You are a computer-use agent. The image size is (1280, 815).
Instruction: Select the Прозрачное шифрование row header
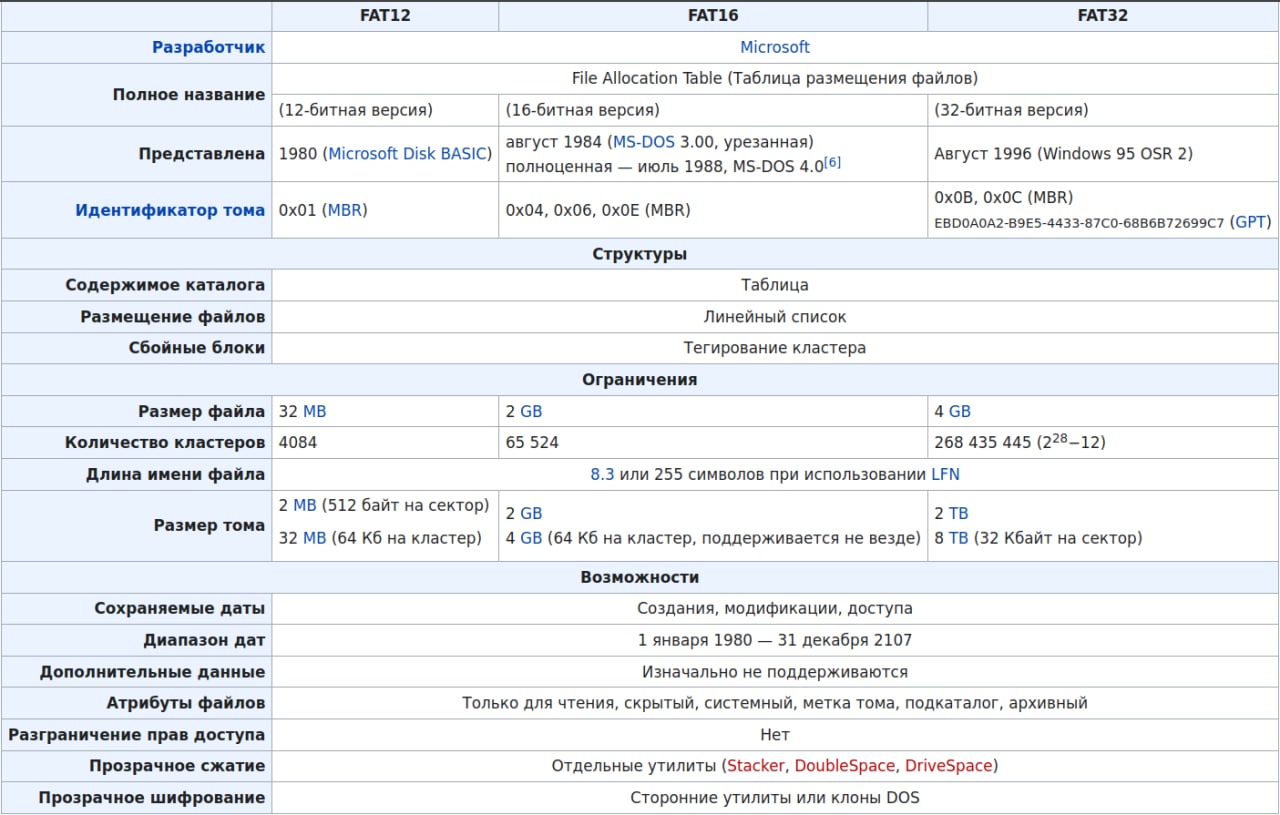coord(136,798)
